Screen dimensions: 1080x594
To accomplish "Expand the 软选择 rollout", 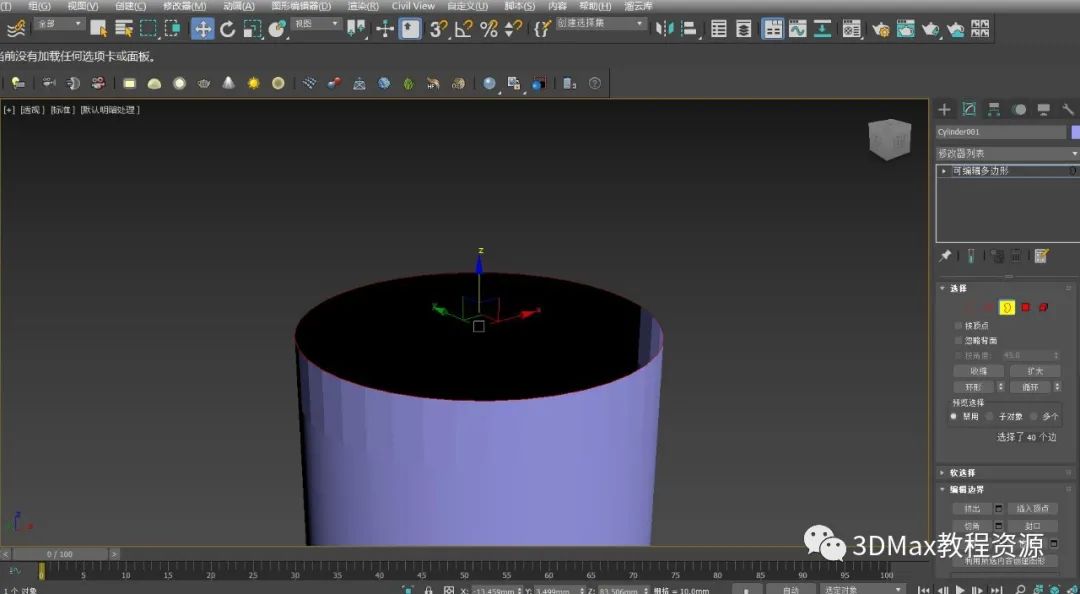I will (962, 472).
